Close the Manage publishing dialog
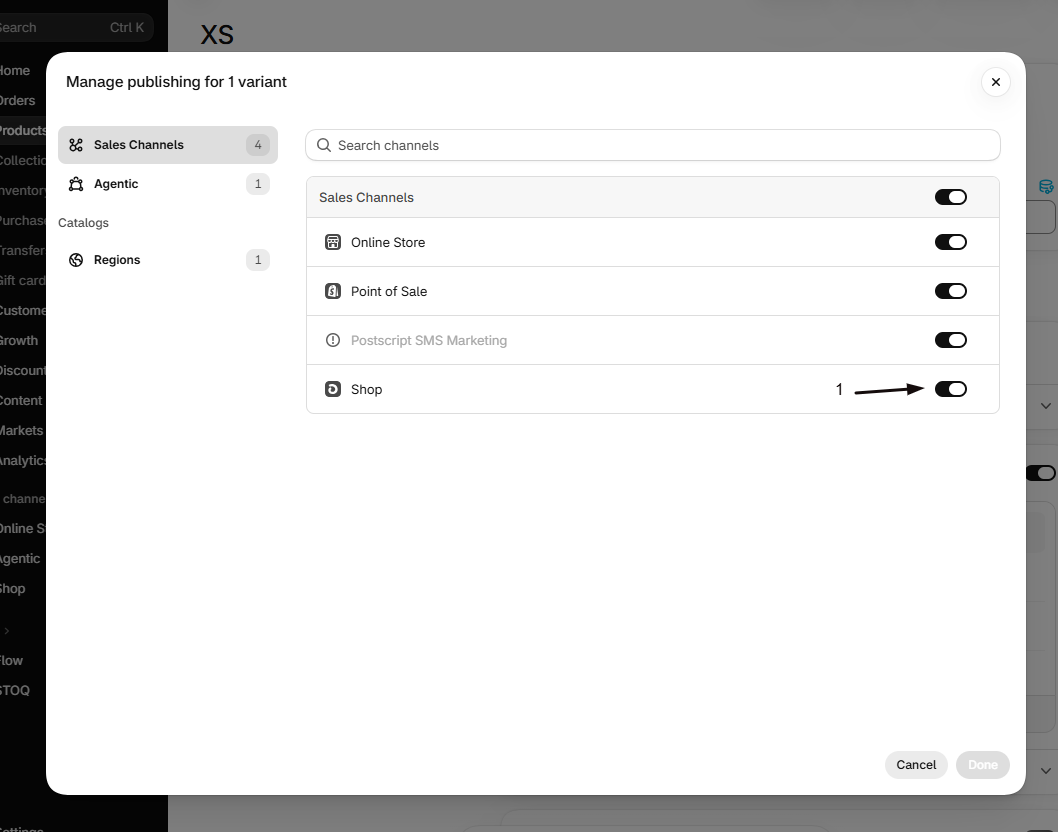 [x=995, y=82]
